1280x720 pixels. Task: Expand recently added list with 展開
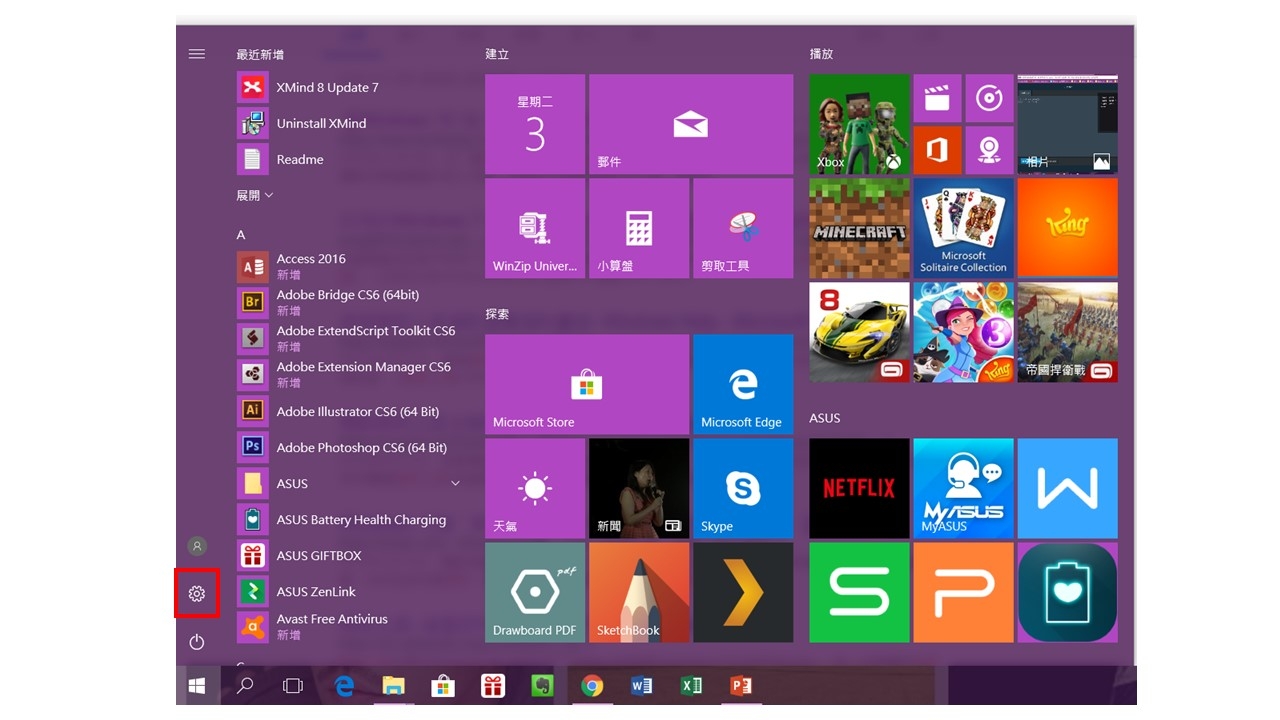coord(255,195)
